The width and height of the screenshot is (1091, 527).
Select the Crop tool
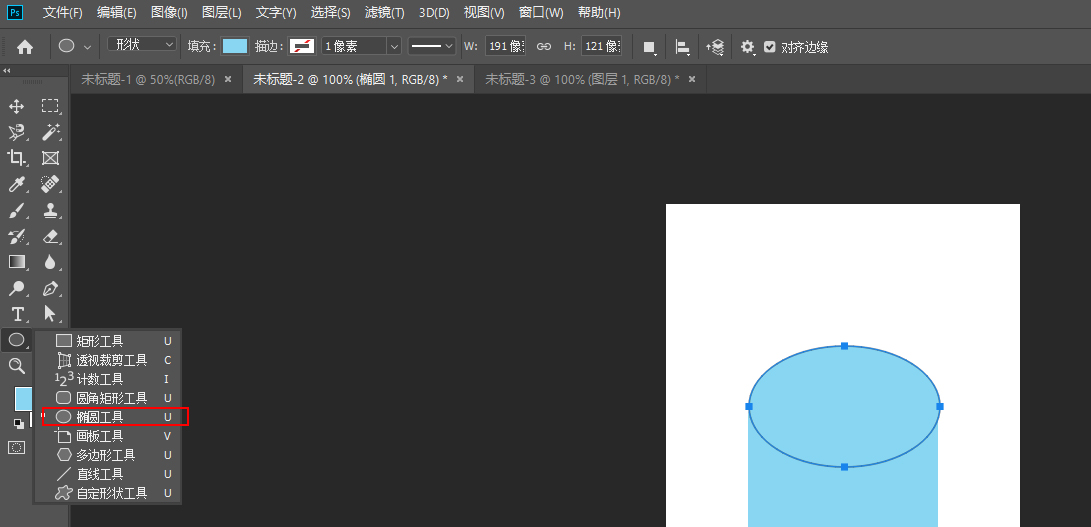(x=16, y=158)
